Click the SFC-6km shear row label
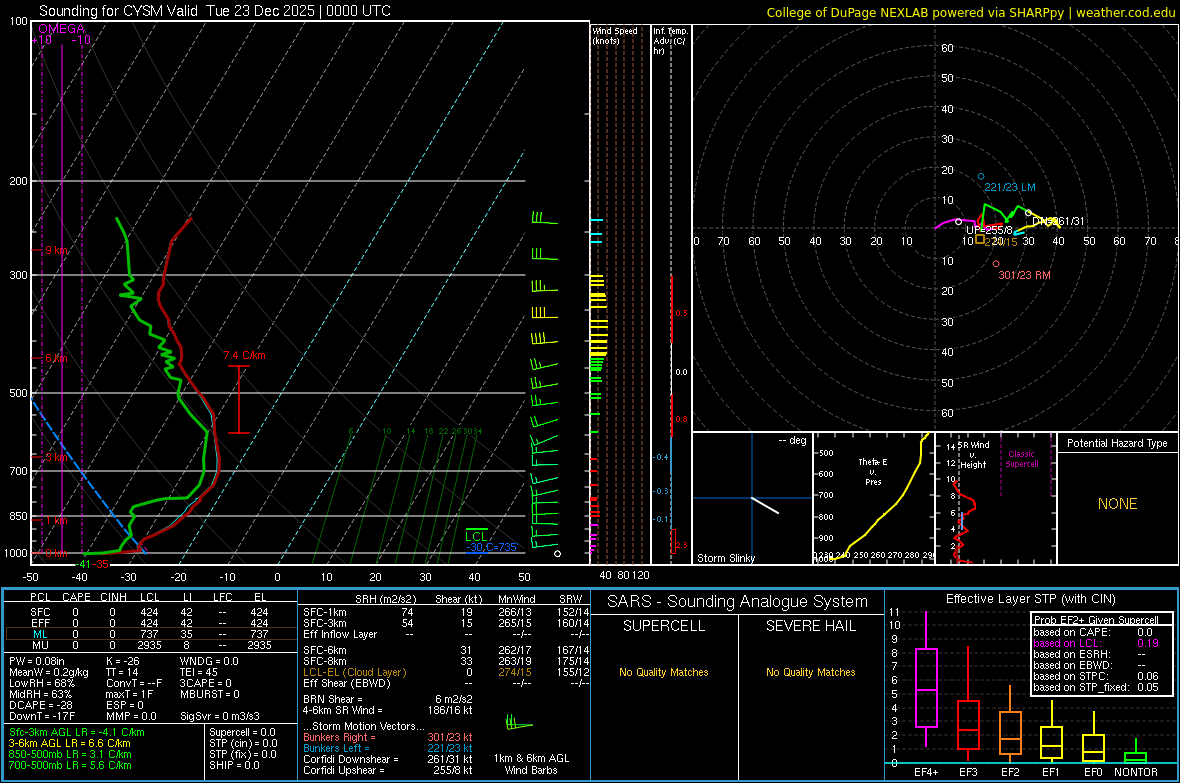 point(325,650)
